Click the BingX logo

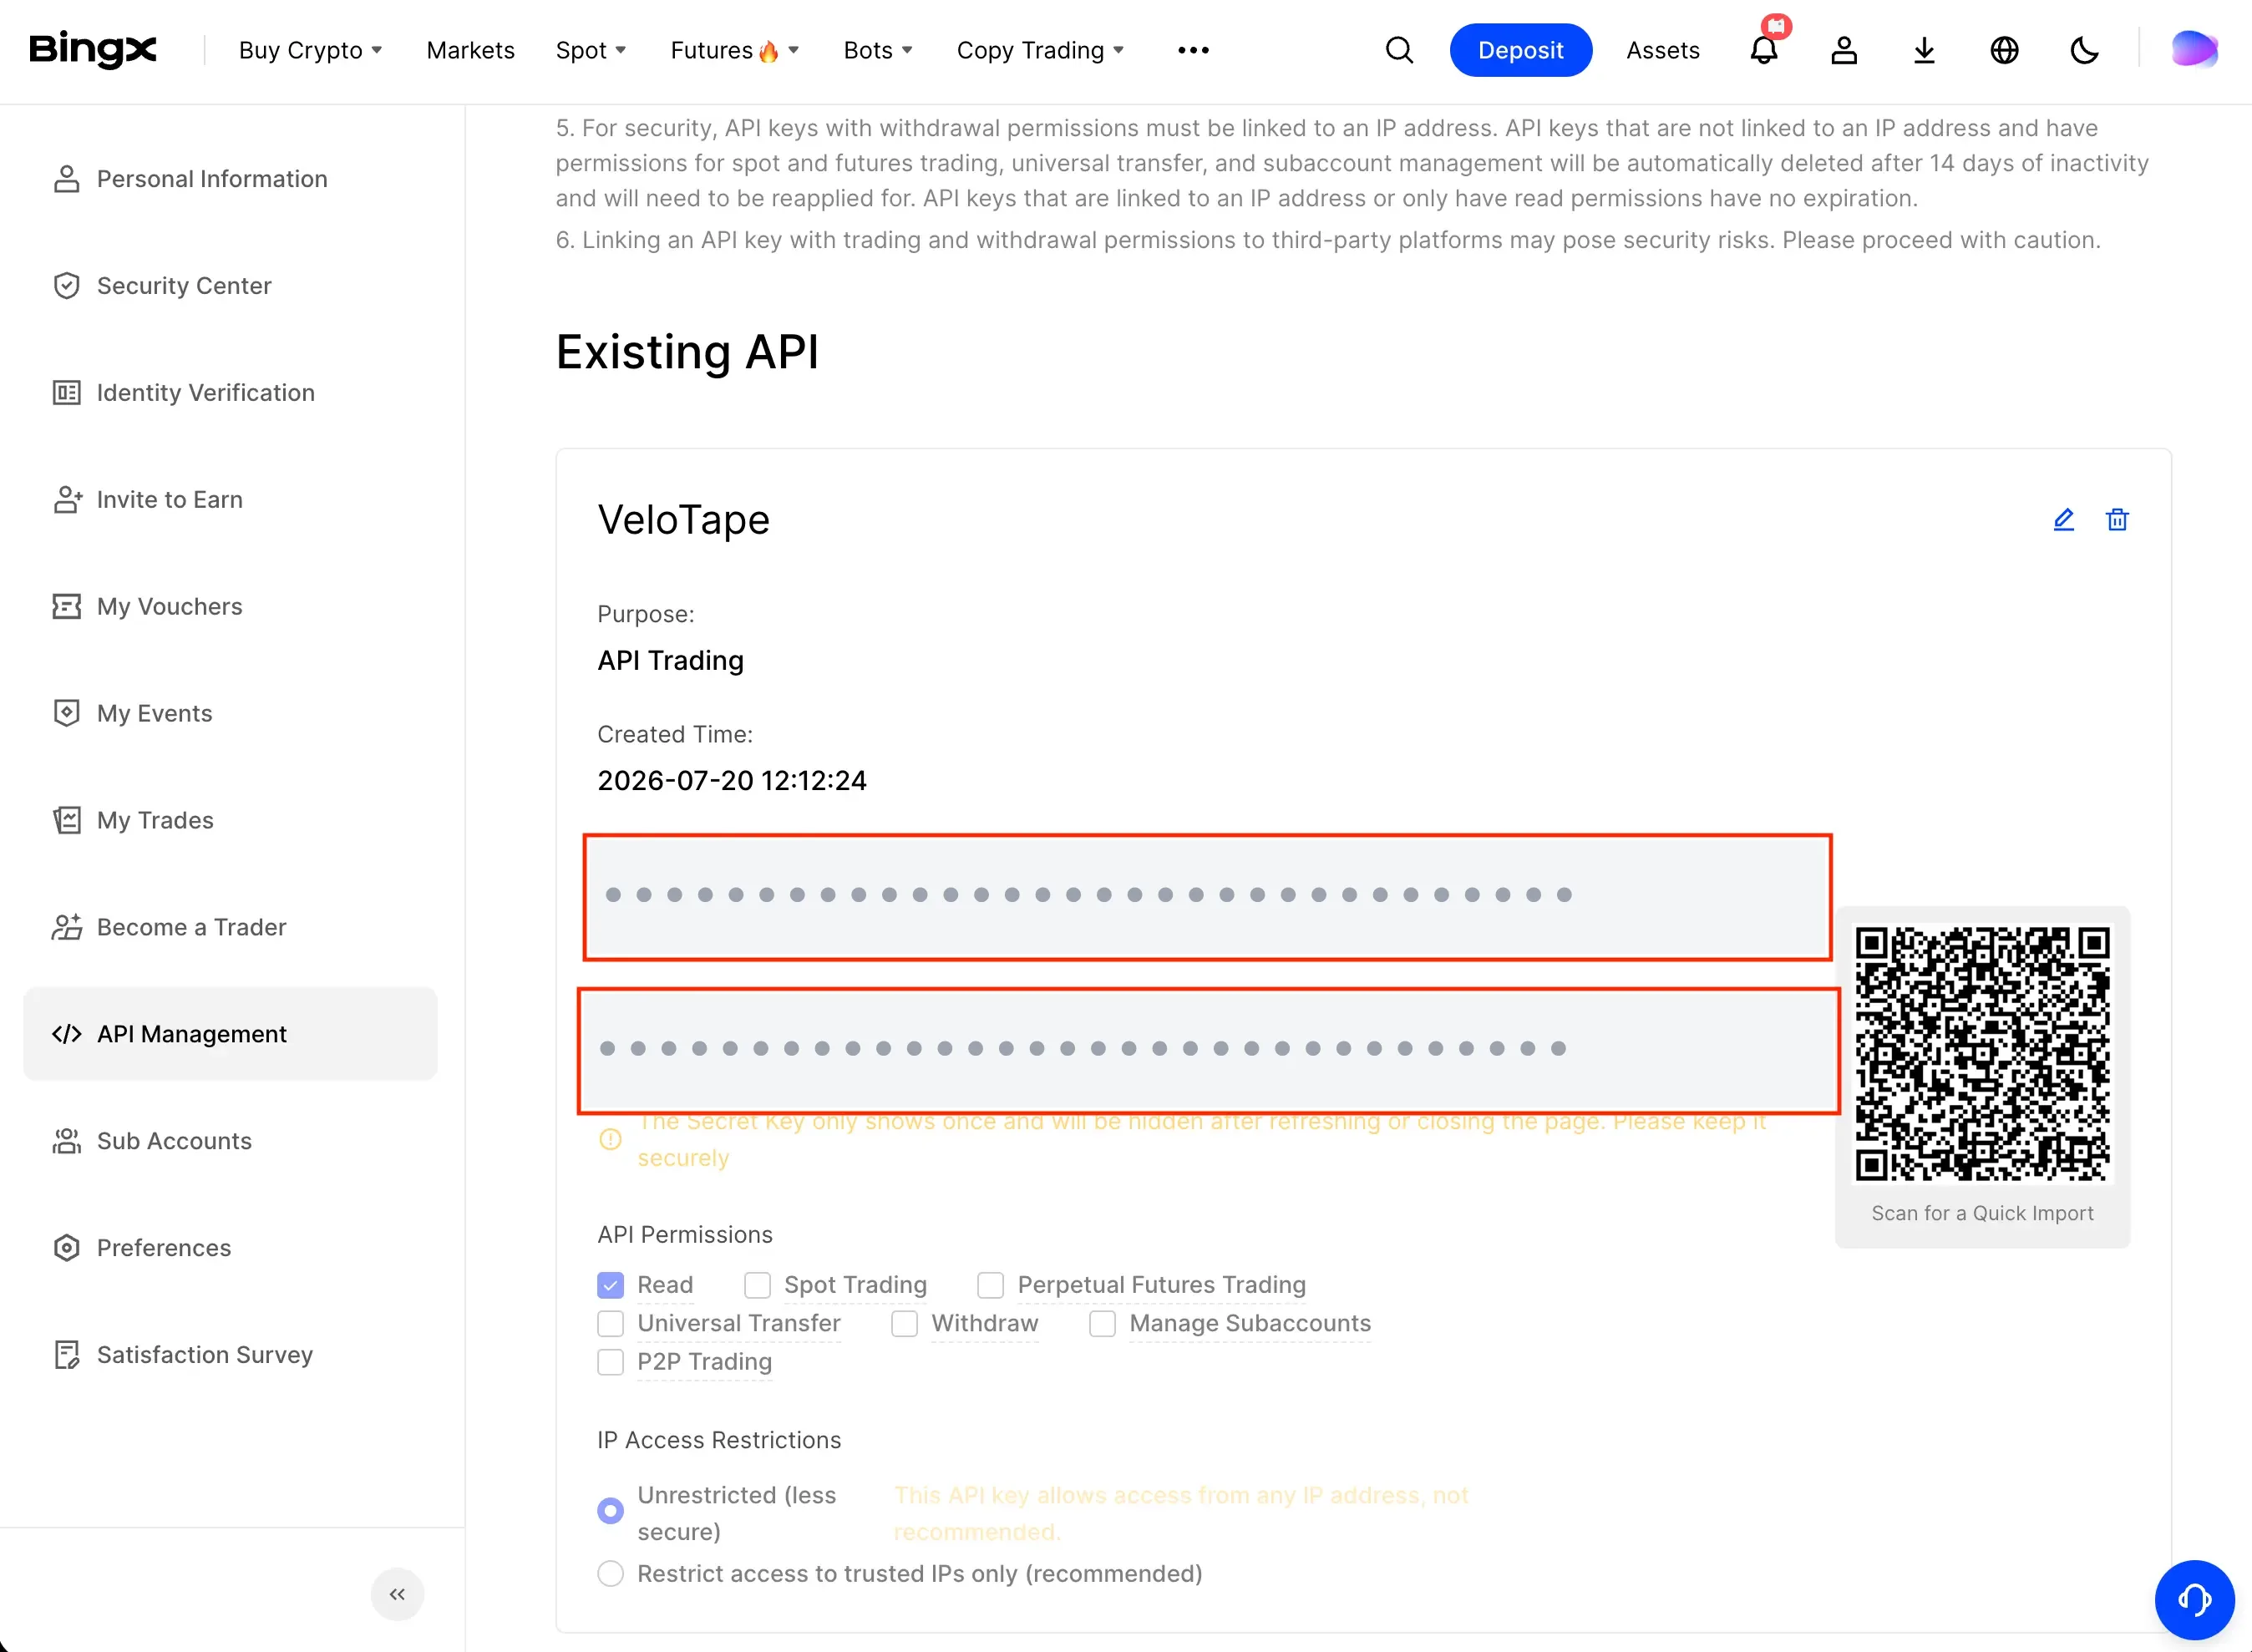tap(93, 49)
